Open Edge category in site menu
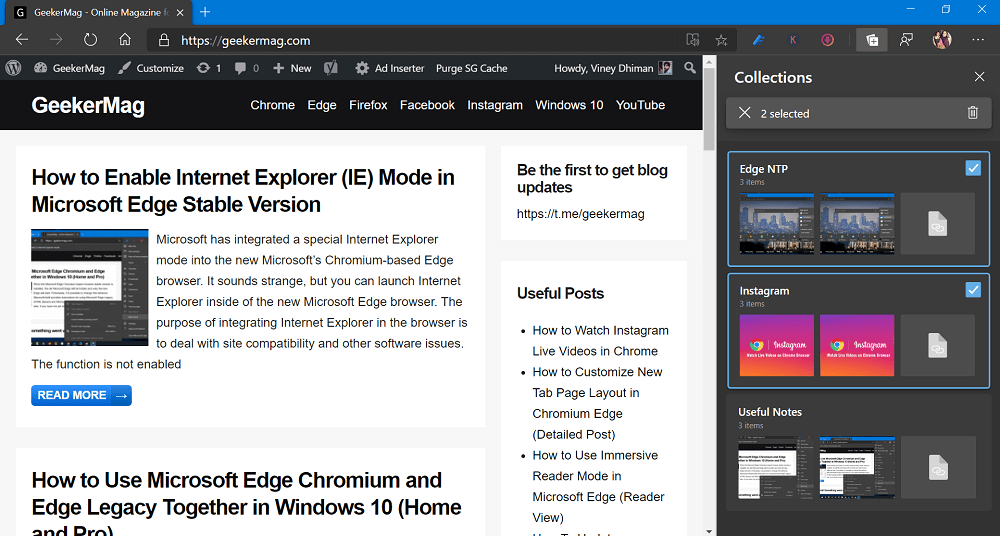 (322, 105)
